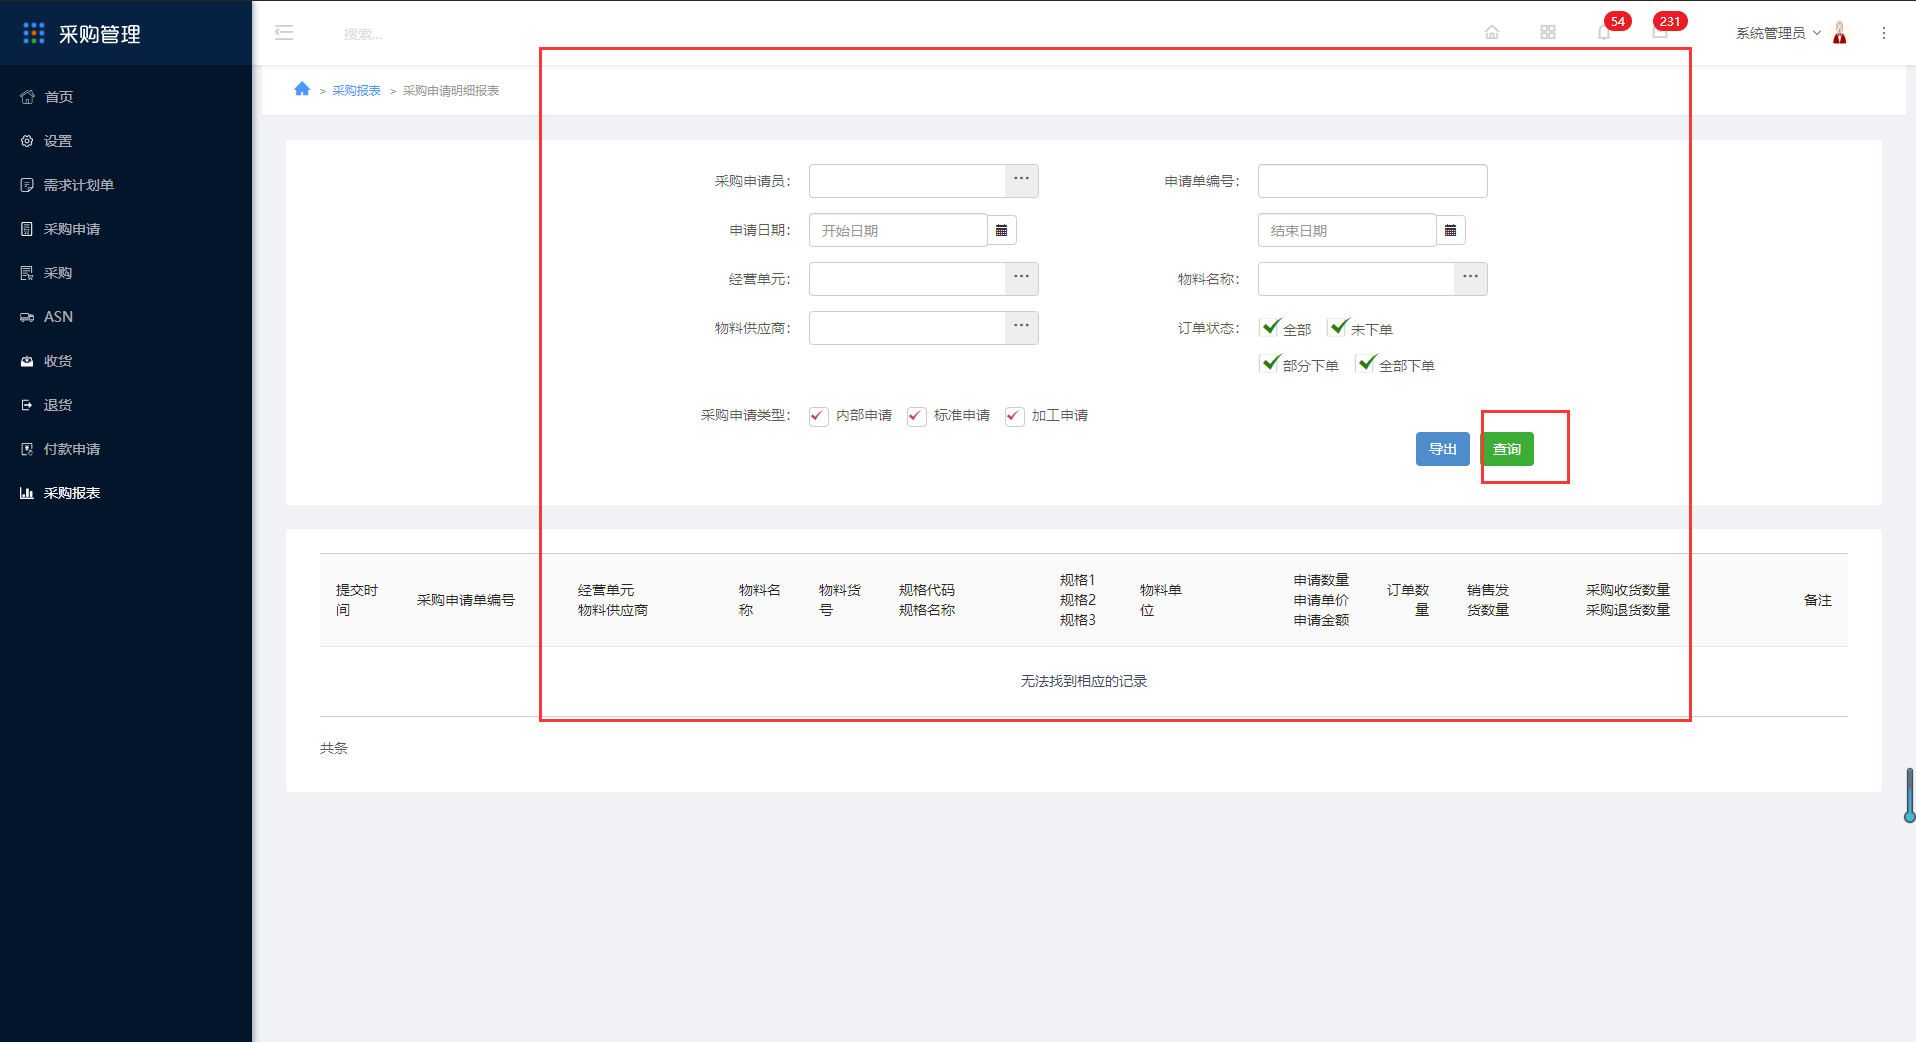Open messages icon with 231 badge
1916x1042 pixels.
(x=1660, y=33)
